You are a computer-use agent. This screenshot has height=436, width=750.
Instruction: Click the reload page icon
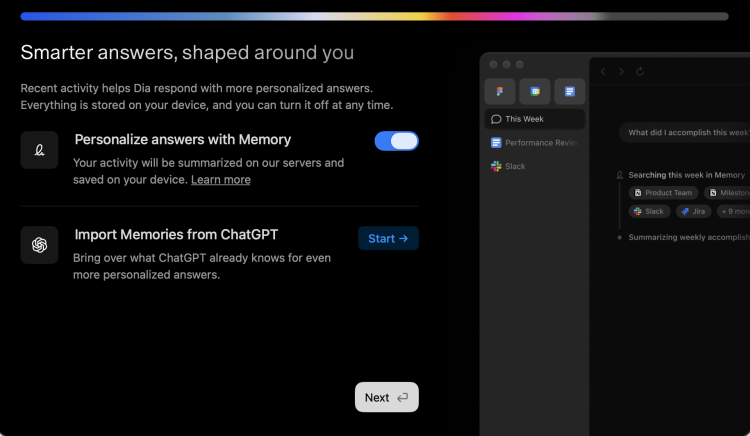pyautogui.click(x=640, y=72)
